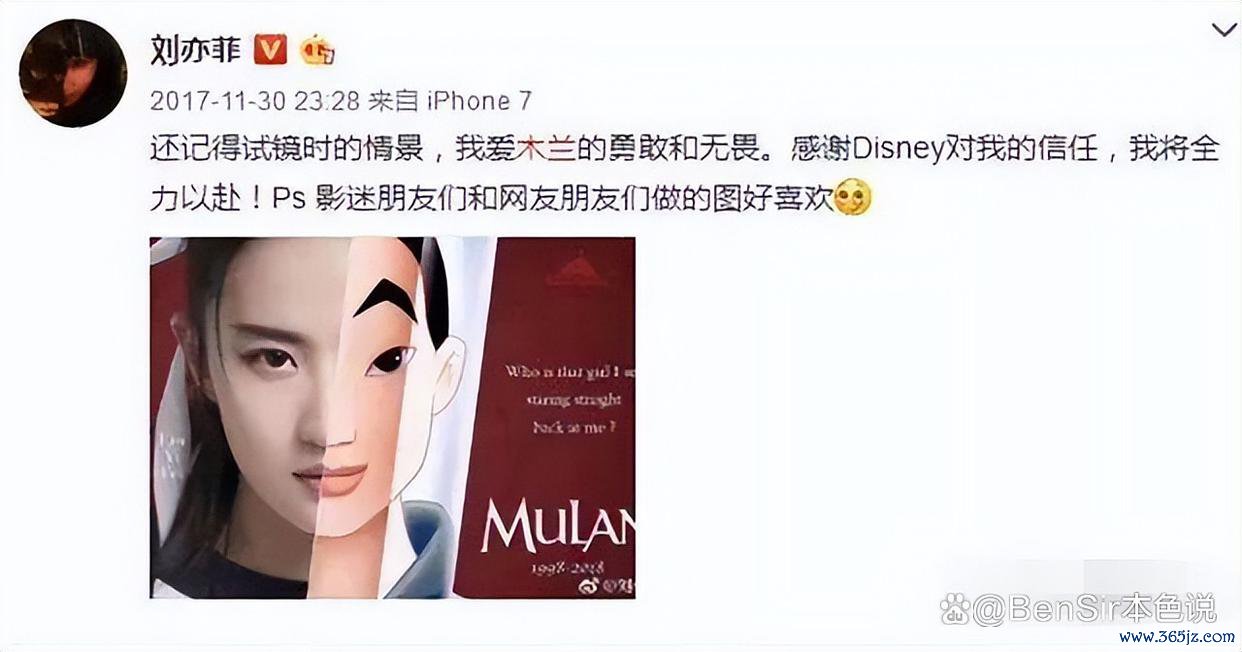Click the 来自 label before device name
Image resolution: width=1242 pixels, height=652 pixels.
tap(393, 102)
